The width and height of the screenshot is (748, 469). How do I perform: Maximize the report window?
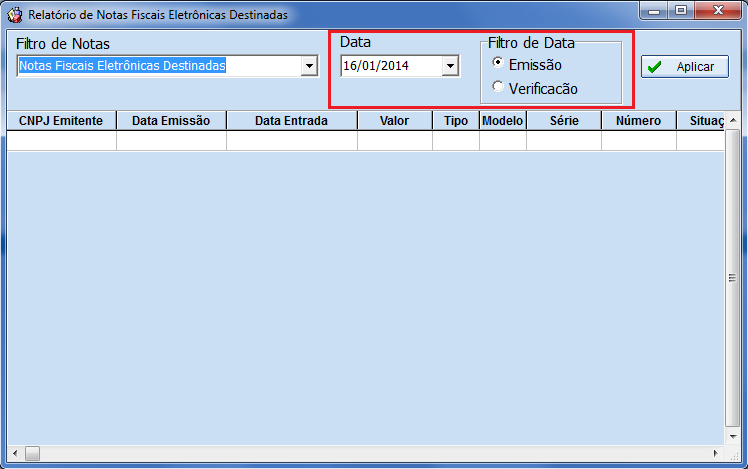tap(682, 13)
